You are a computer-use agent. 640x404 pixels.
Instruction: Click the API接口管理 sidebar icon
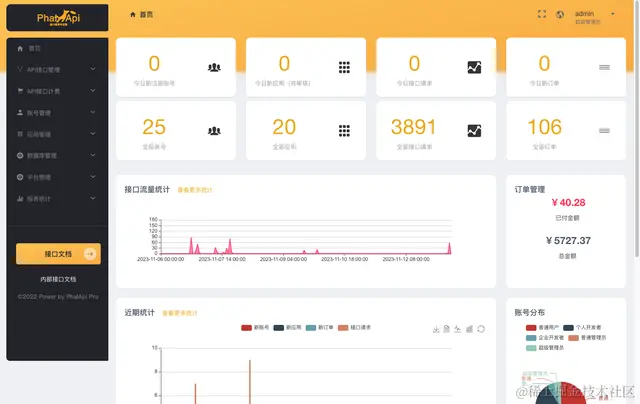20,69
